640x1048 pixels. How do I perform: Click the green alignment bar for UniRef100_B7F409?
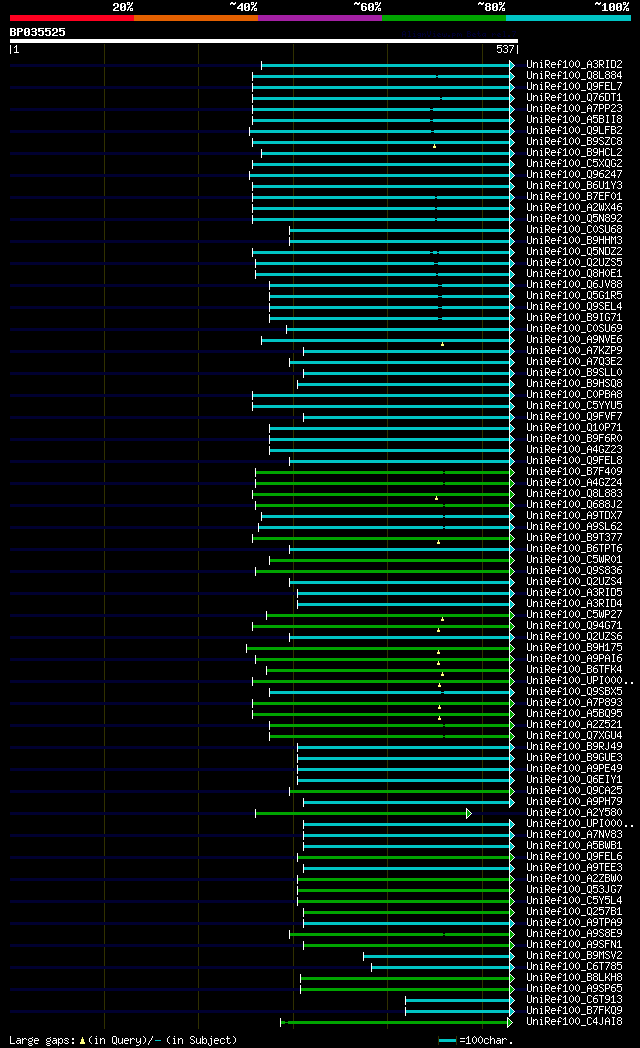click(x=383, y=473)
